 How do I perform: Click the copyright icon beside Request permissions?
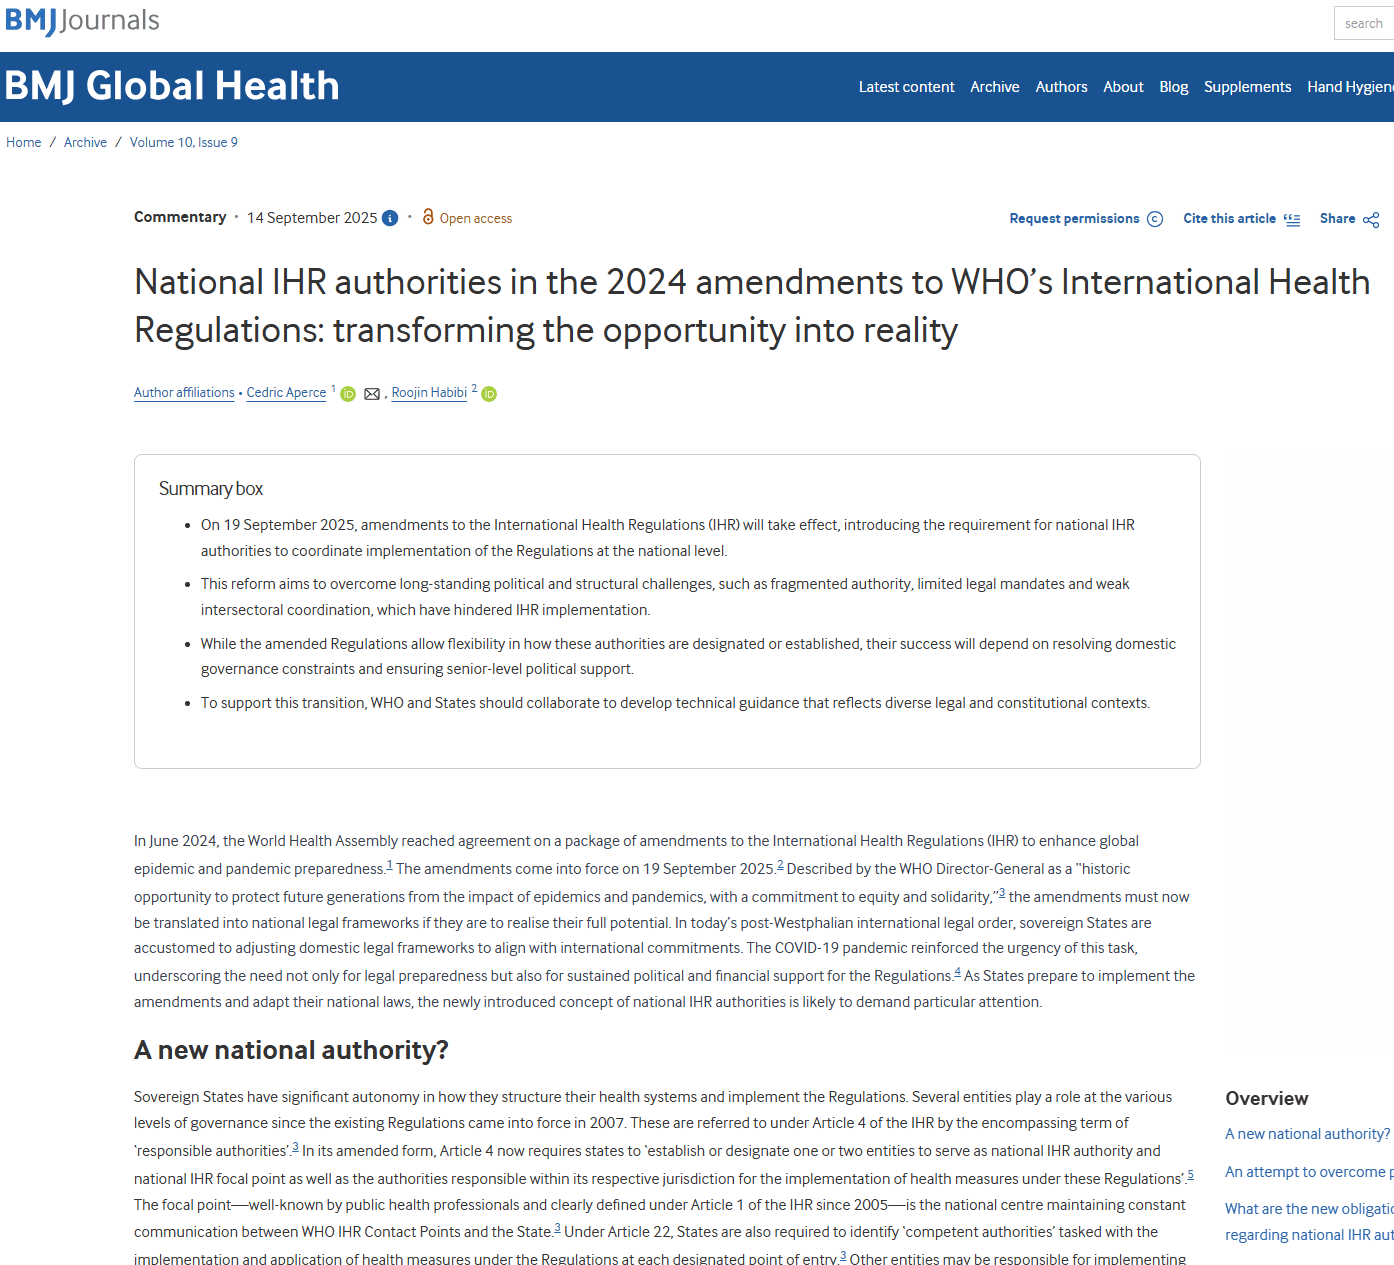click(x=1156, y=218)
